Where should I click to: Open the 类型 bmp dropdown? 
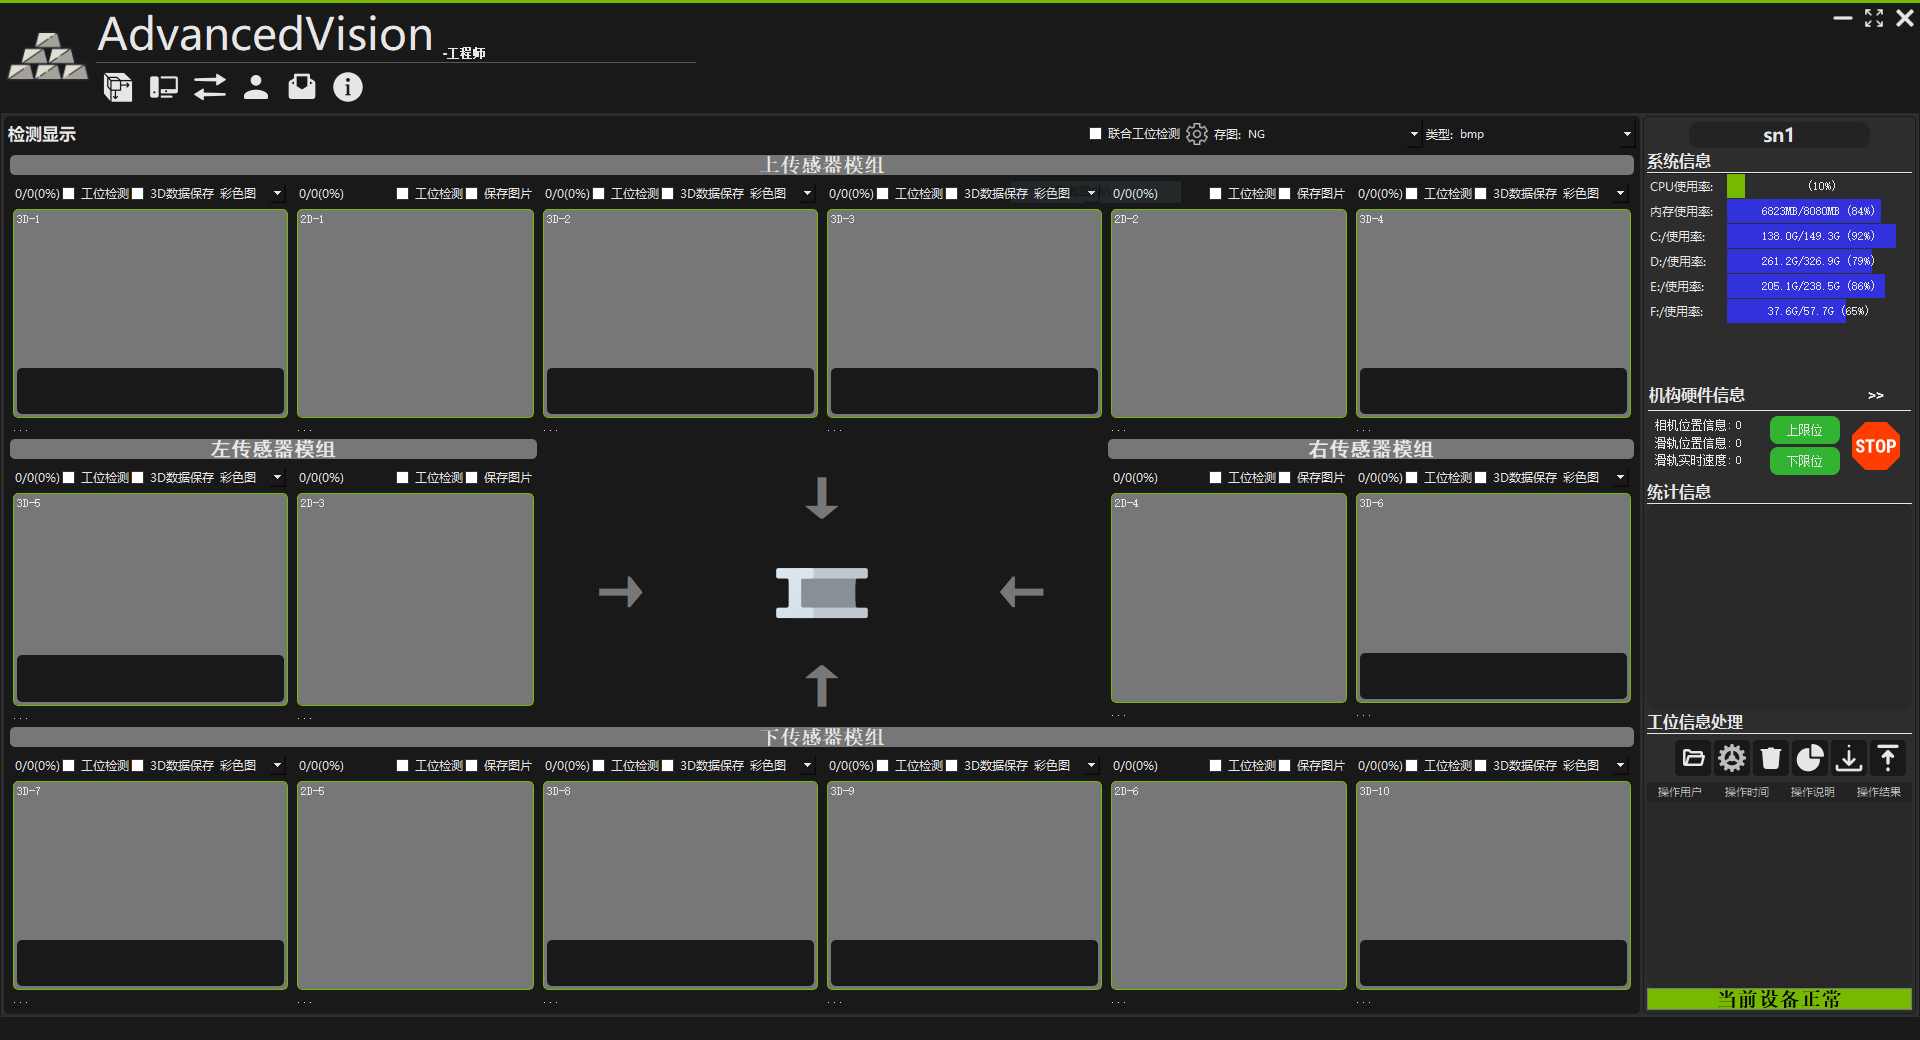[1627, 134]
